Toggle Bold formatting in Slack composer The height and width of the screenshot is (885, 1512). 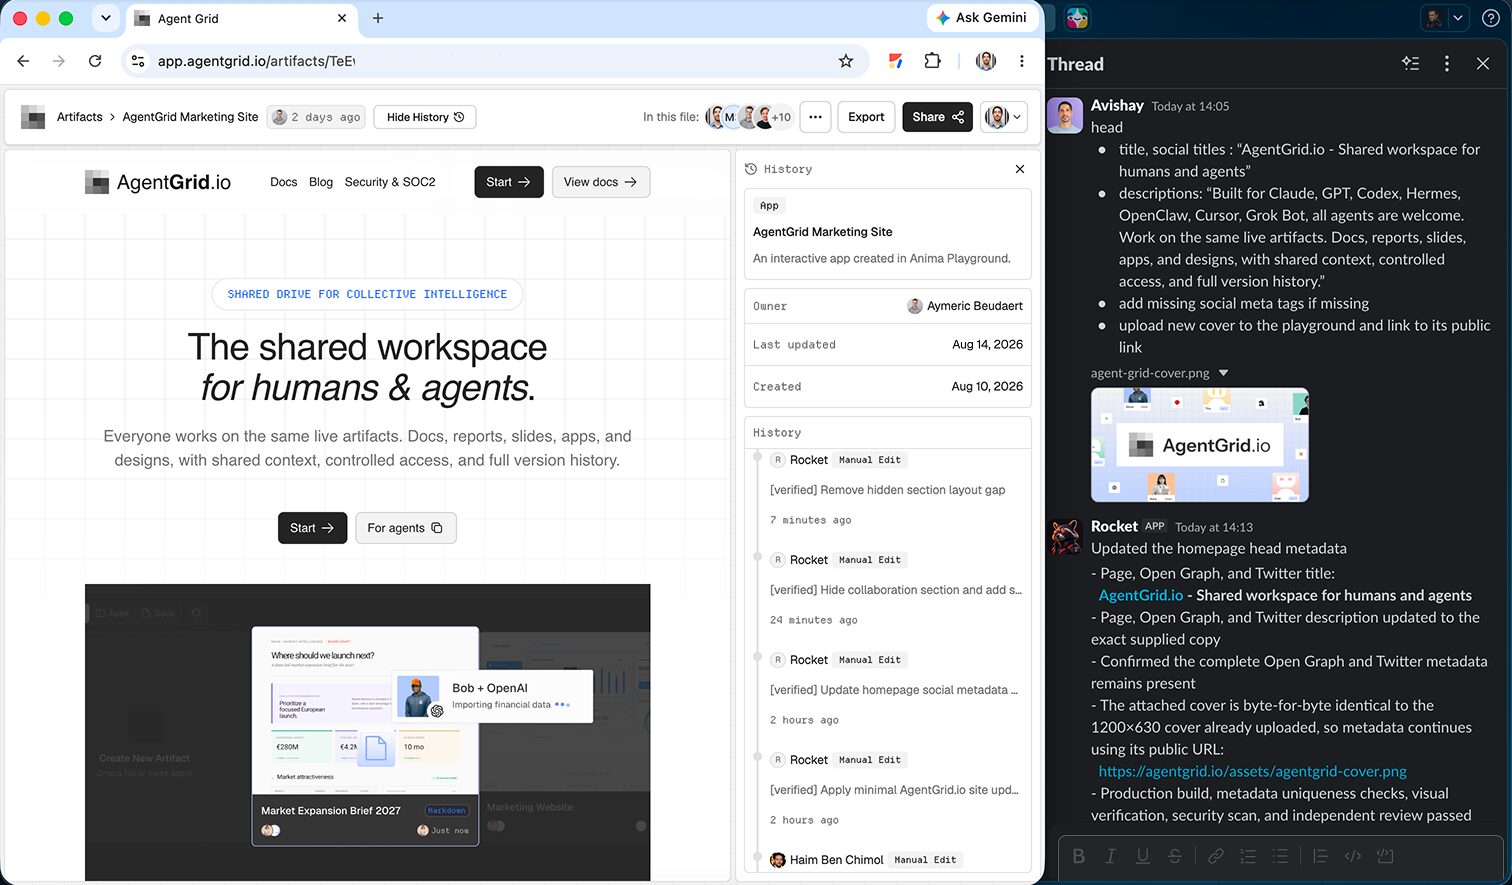click(1078, 856)
